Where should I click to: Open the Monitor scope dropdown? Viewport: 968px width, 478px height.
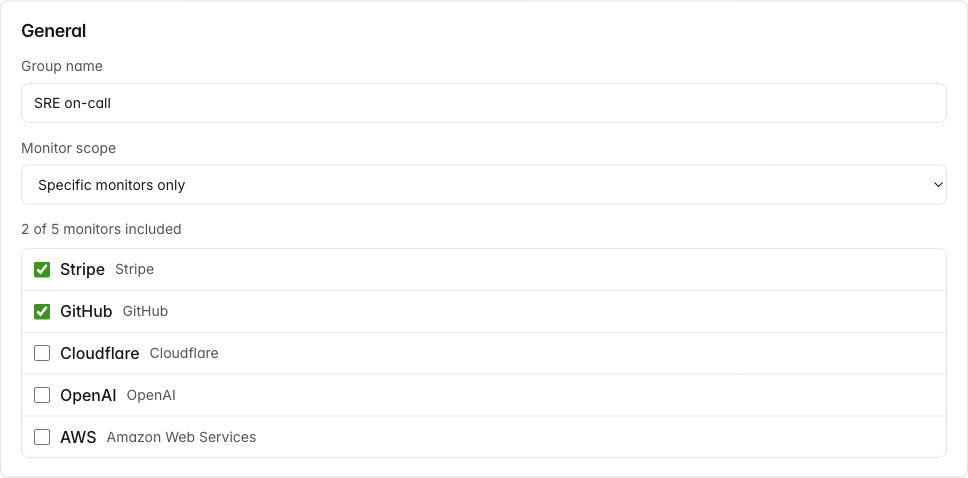click(x=483, y=185)
